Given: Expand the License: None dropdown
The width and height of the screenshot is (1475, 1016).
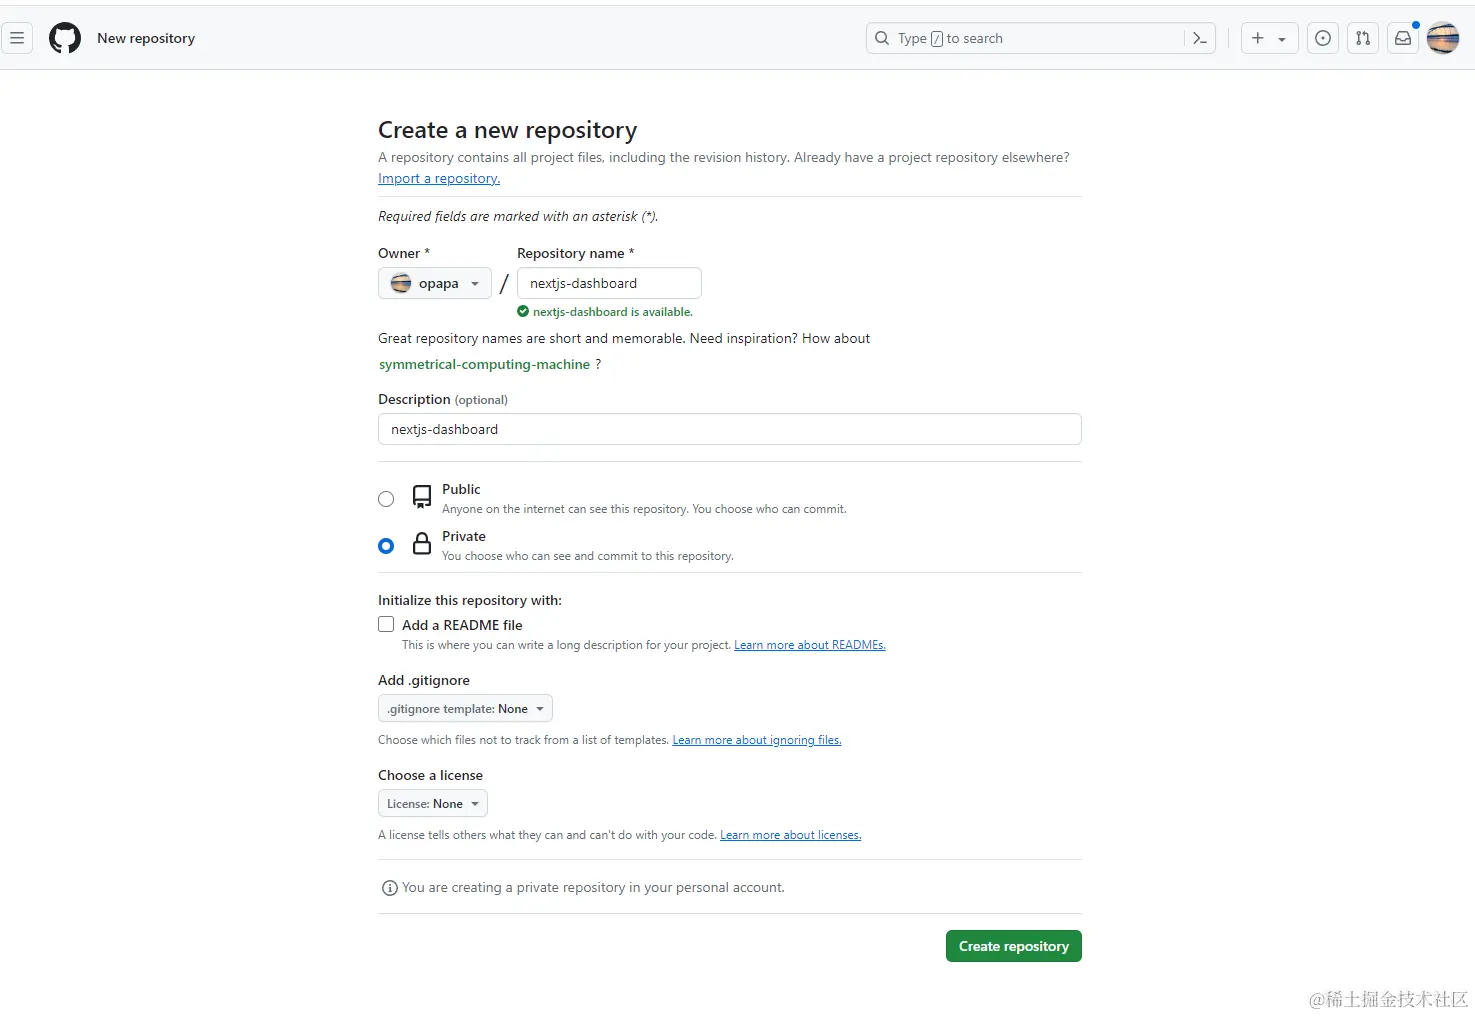Looking at the screenshot, I should pyautogui.click(x=433, y=804).
